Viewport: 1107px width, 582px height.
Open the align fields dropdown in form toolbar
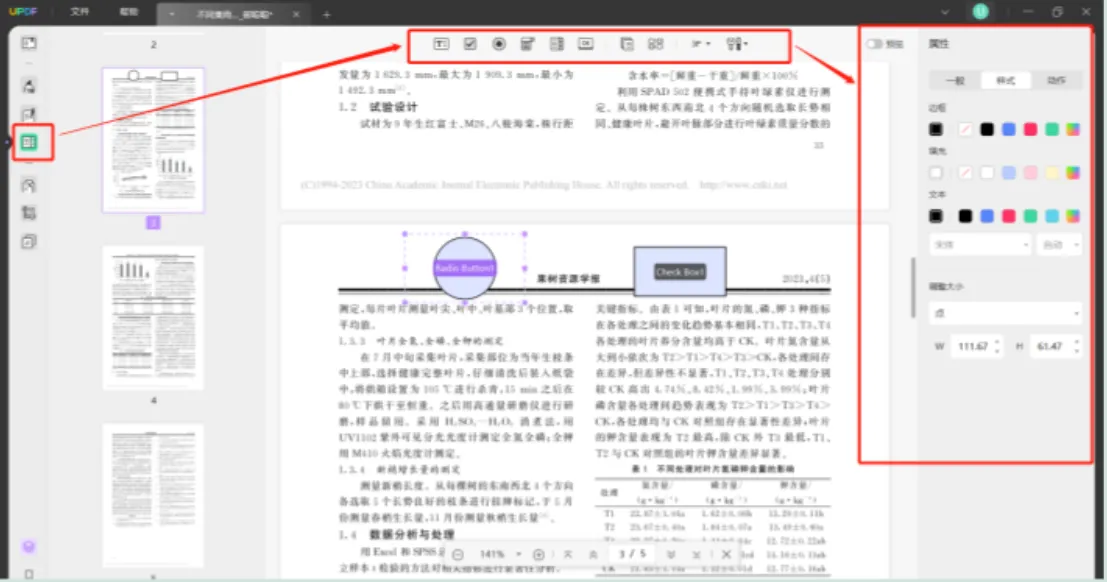(x=700, y=44)
